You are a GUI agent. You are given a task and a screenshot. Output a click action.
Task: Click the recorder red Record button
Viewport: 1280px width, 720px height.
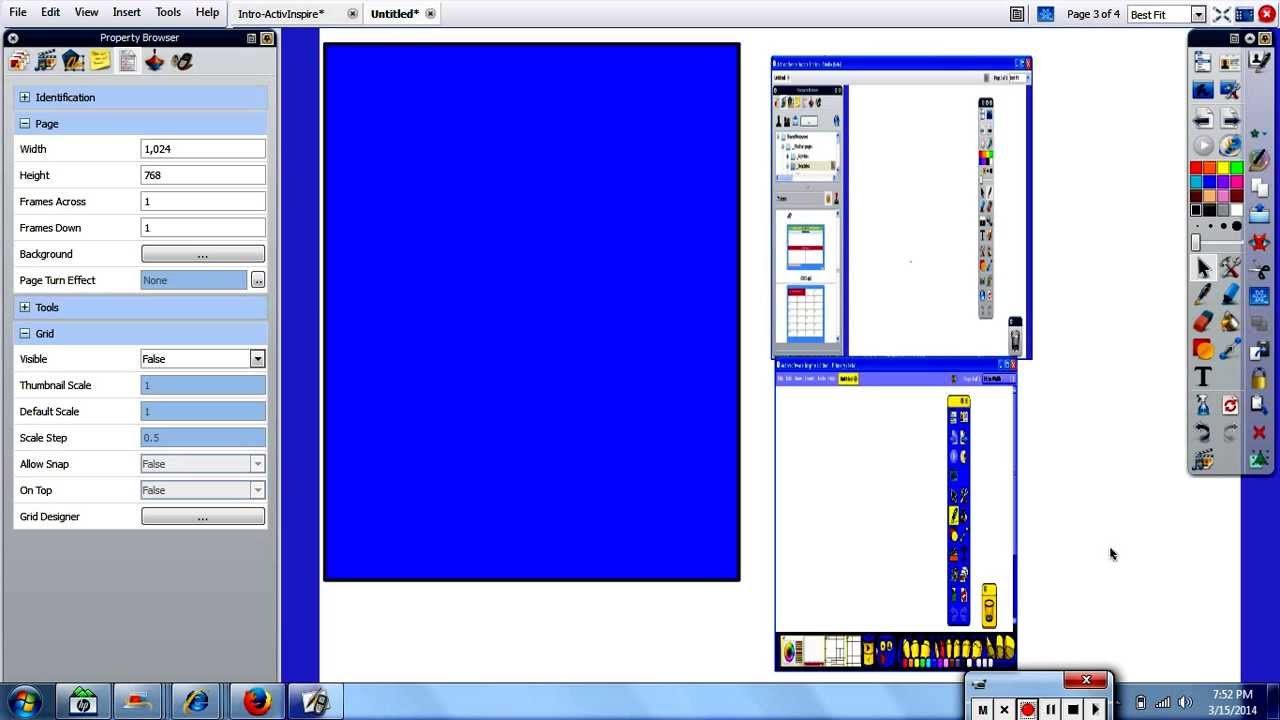pos(1027,709)
